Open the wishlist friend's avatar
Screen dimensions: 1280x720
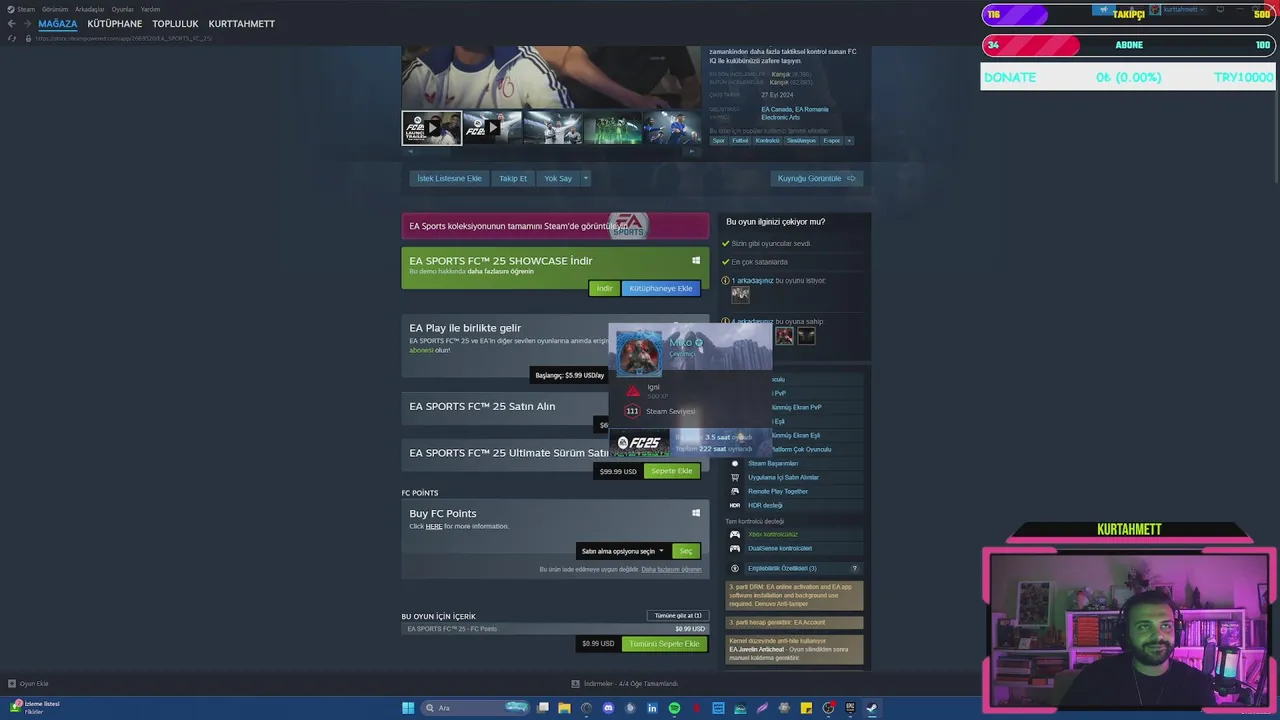pyautogui.click(x=740, y=294)
